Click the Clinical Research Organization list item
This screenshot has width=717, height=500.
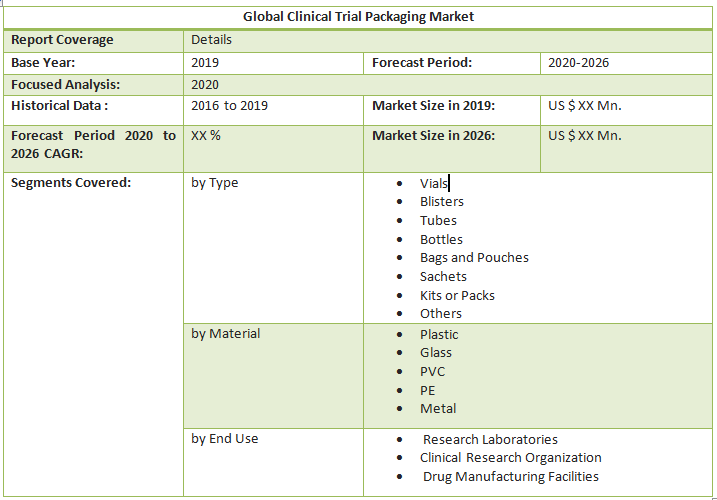tap(510, 457)
